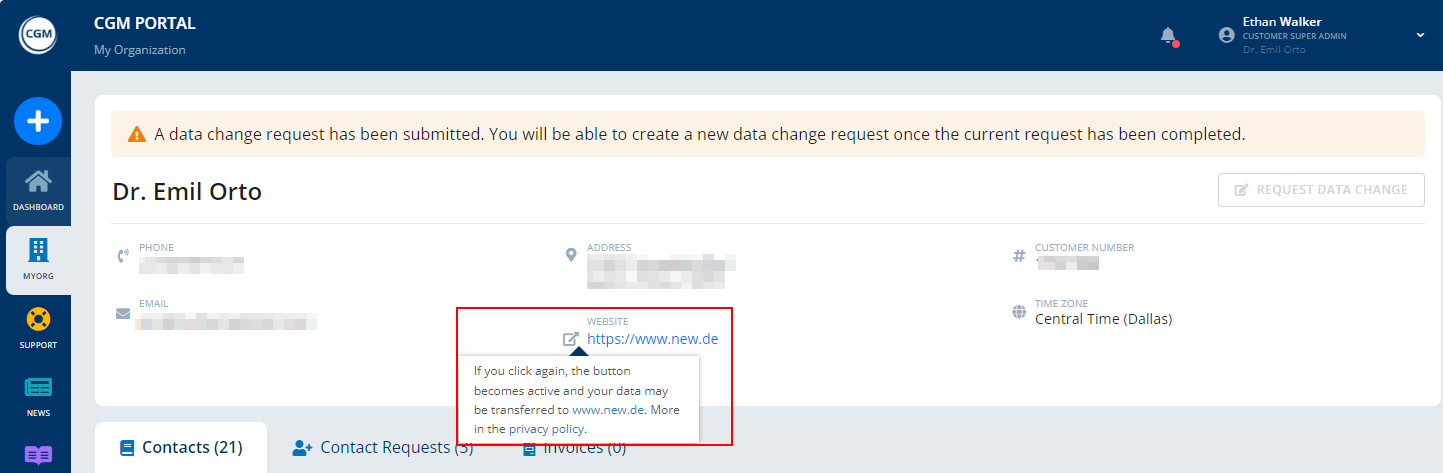Open the Support sidebar item
The height and width of the screenshot is (473, 1443).
[x=38, y=328]
